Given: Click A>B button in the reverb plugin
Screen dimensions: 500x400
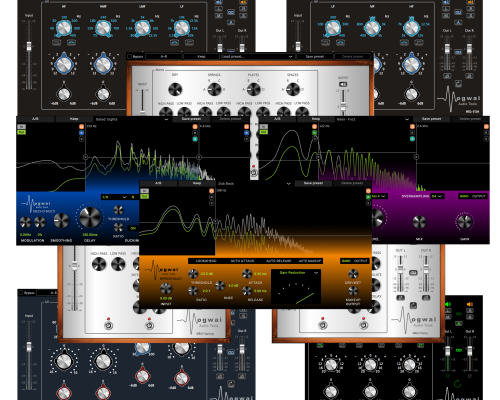Looking at the screenshot, I should coord(164,57).
